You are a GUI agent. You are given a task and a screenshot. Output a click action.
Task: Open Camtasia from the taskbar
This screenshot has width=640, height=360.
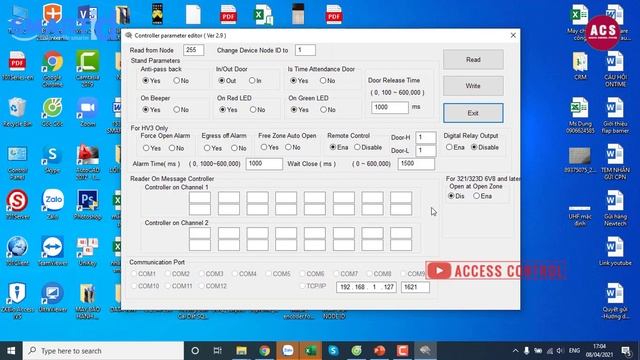coord(402,351)
